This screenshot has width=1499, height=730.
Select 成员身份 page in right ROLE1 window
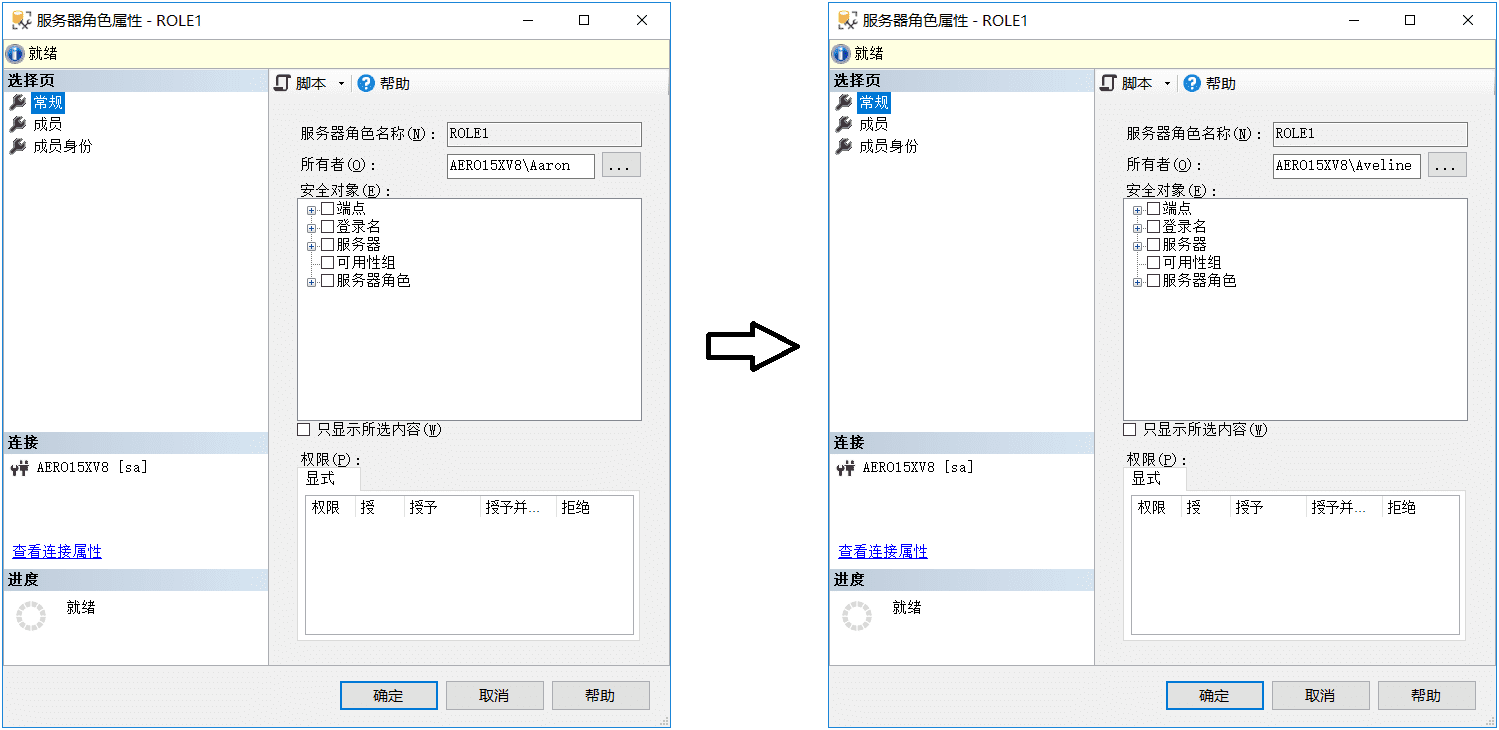click(888, 146)
